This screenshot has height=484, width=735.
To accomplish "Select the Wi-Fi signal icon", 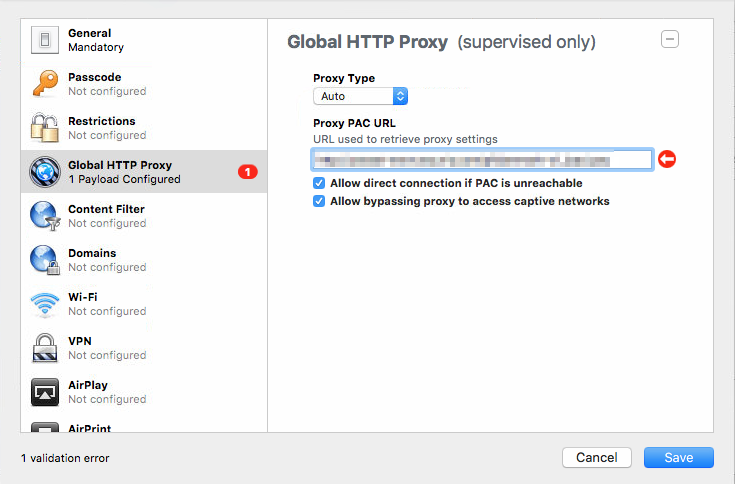I will (45, 304).
